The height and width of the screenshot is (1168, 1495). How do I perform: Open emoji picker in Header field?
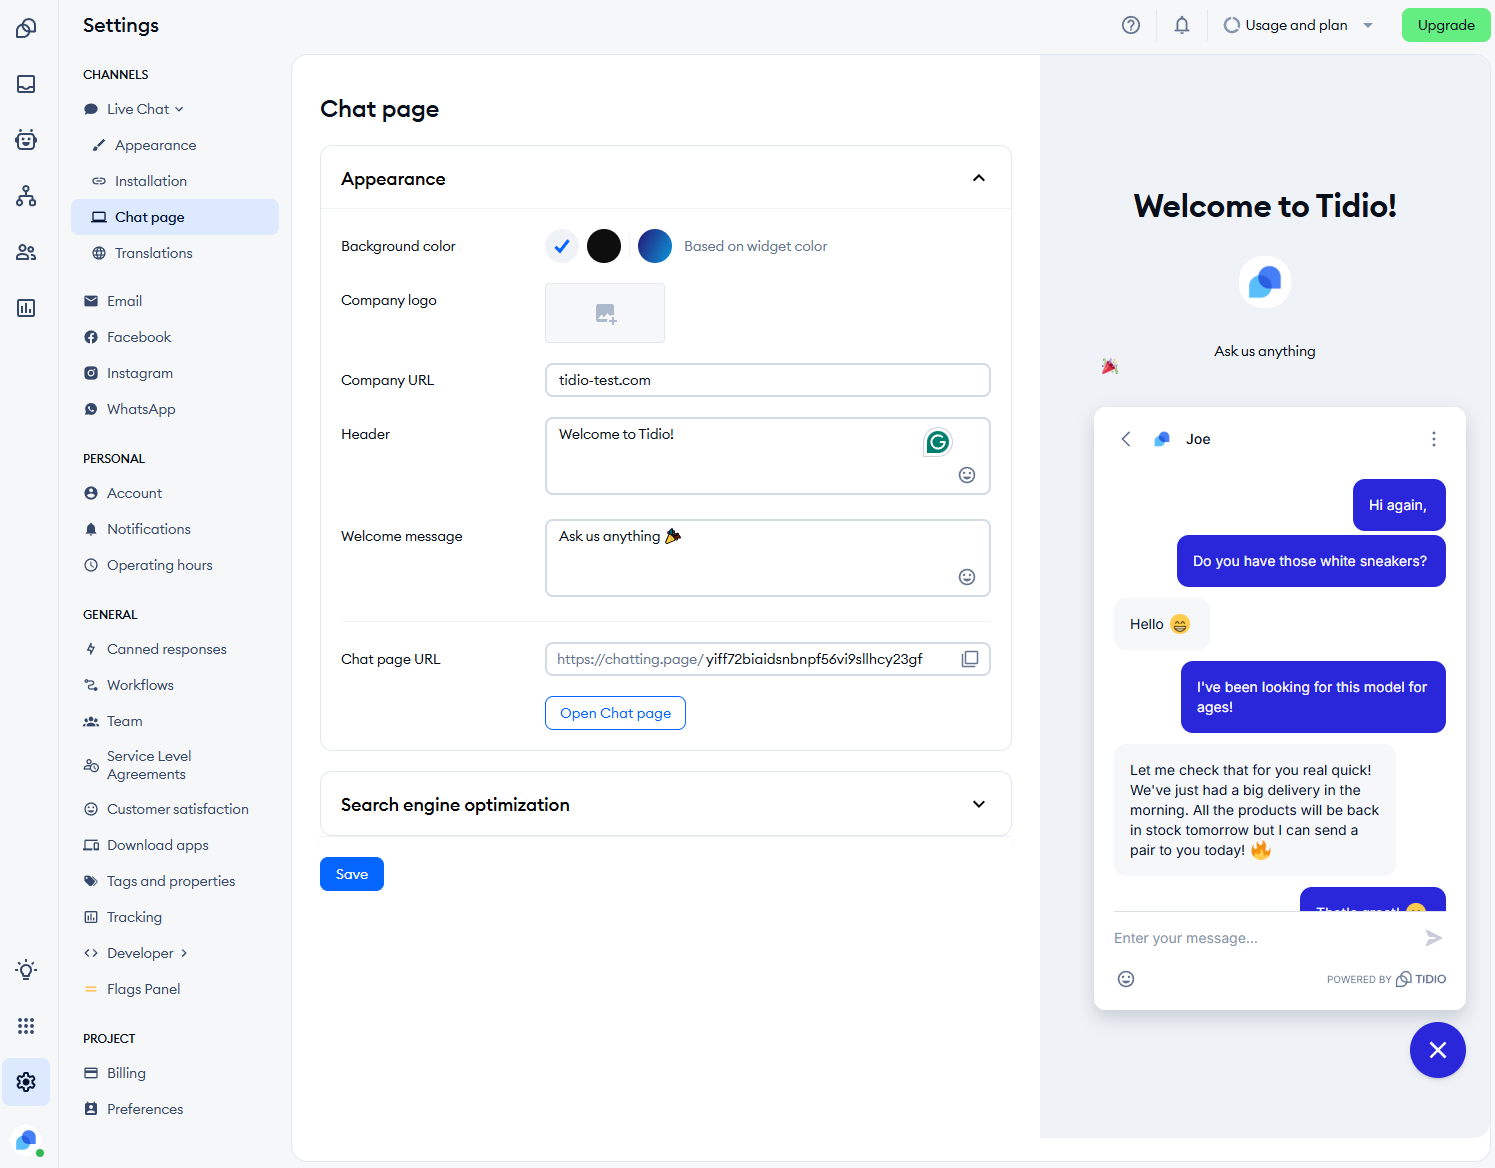click(967, 475)
